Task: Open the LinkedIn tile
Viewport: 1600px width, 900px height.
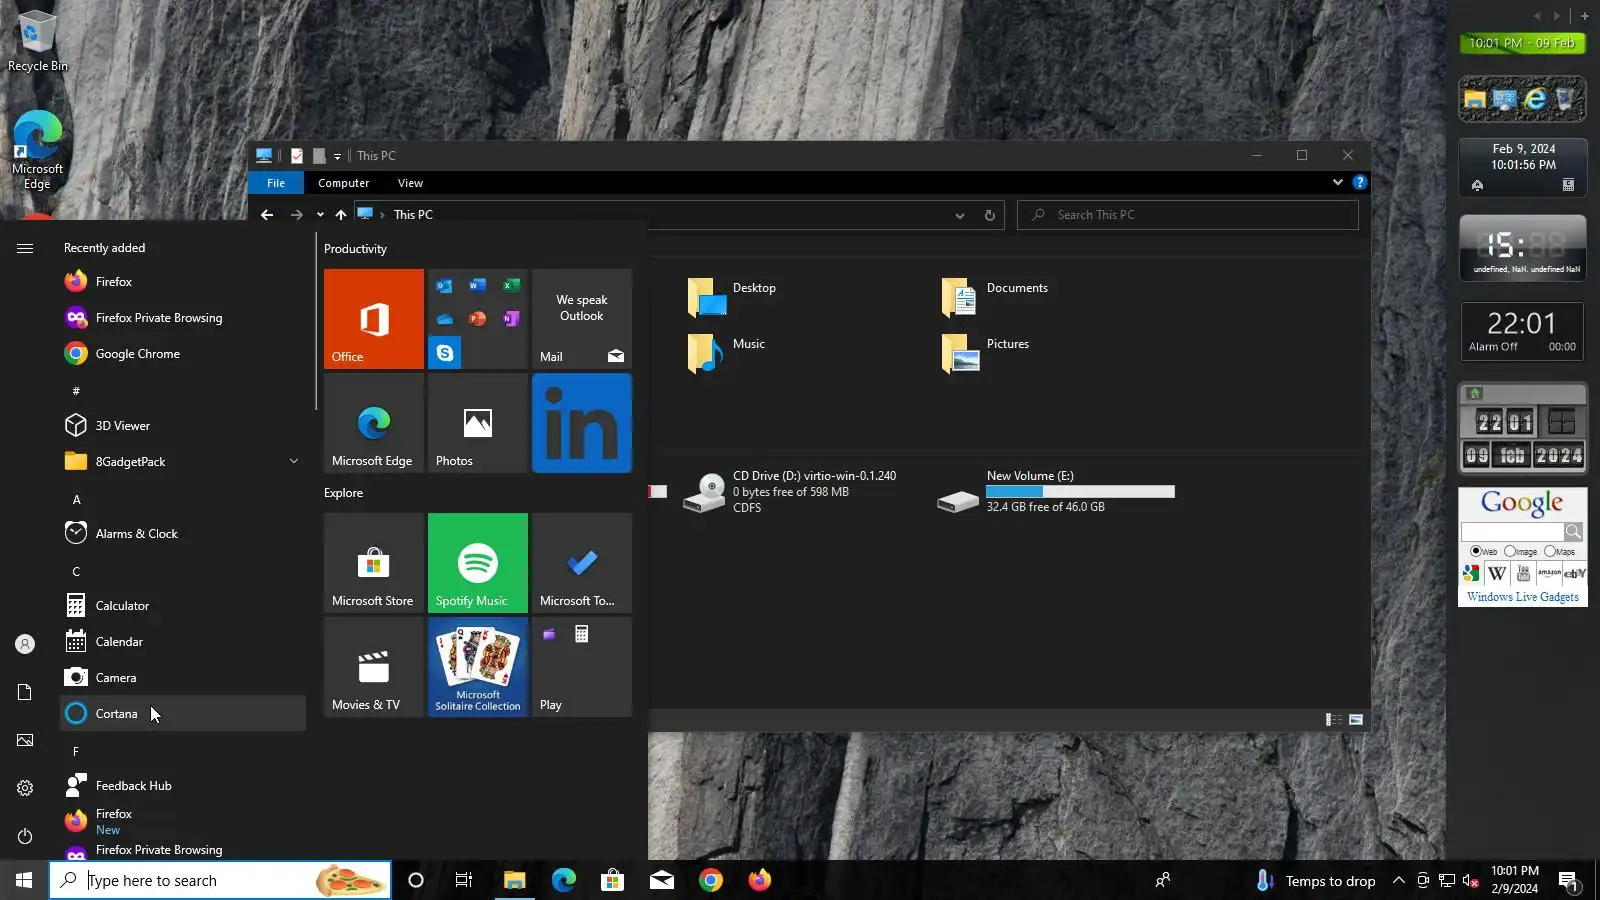Action: point(582,423)
